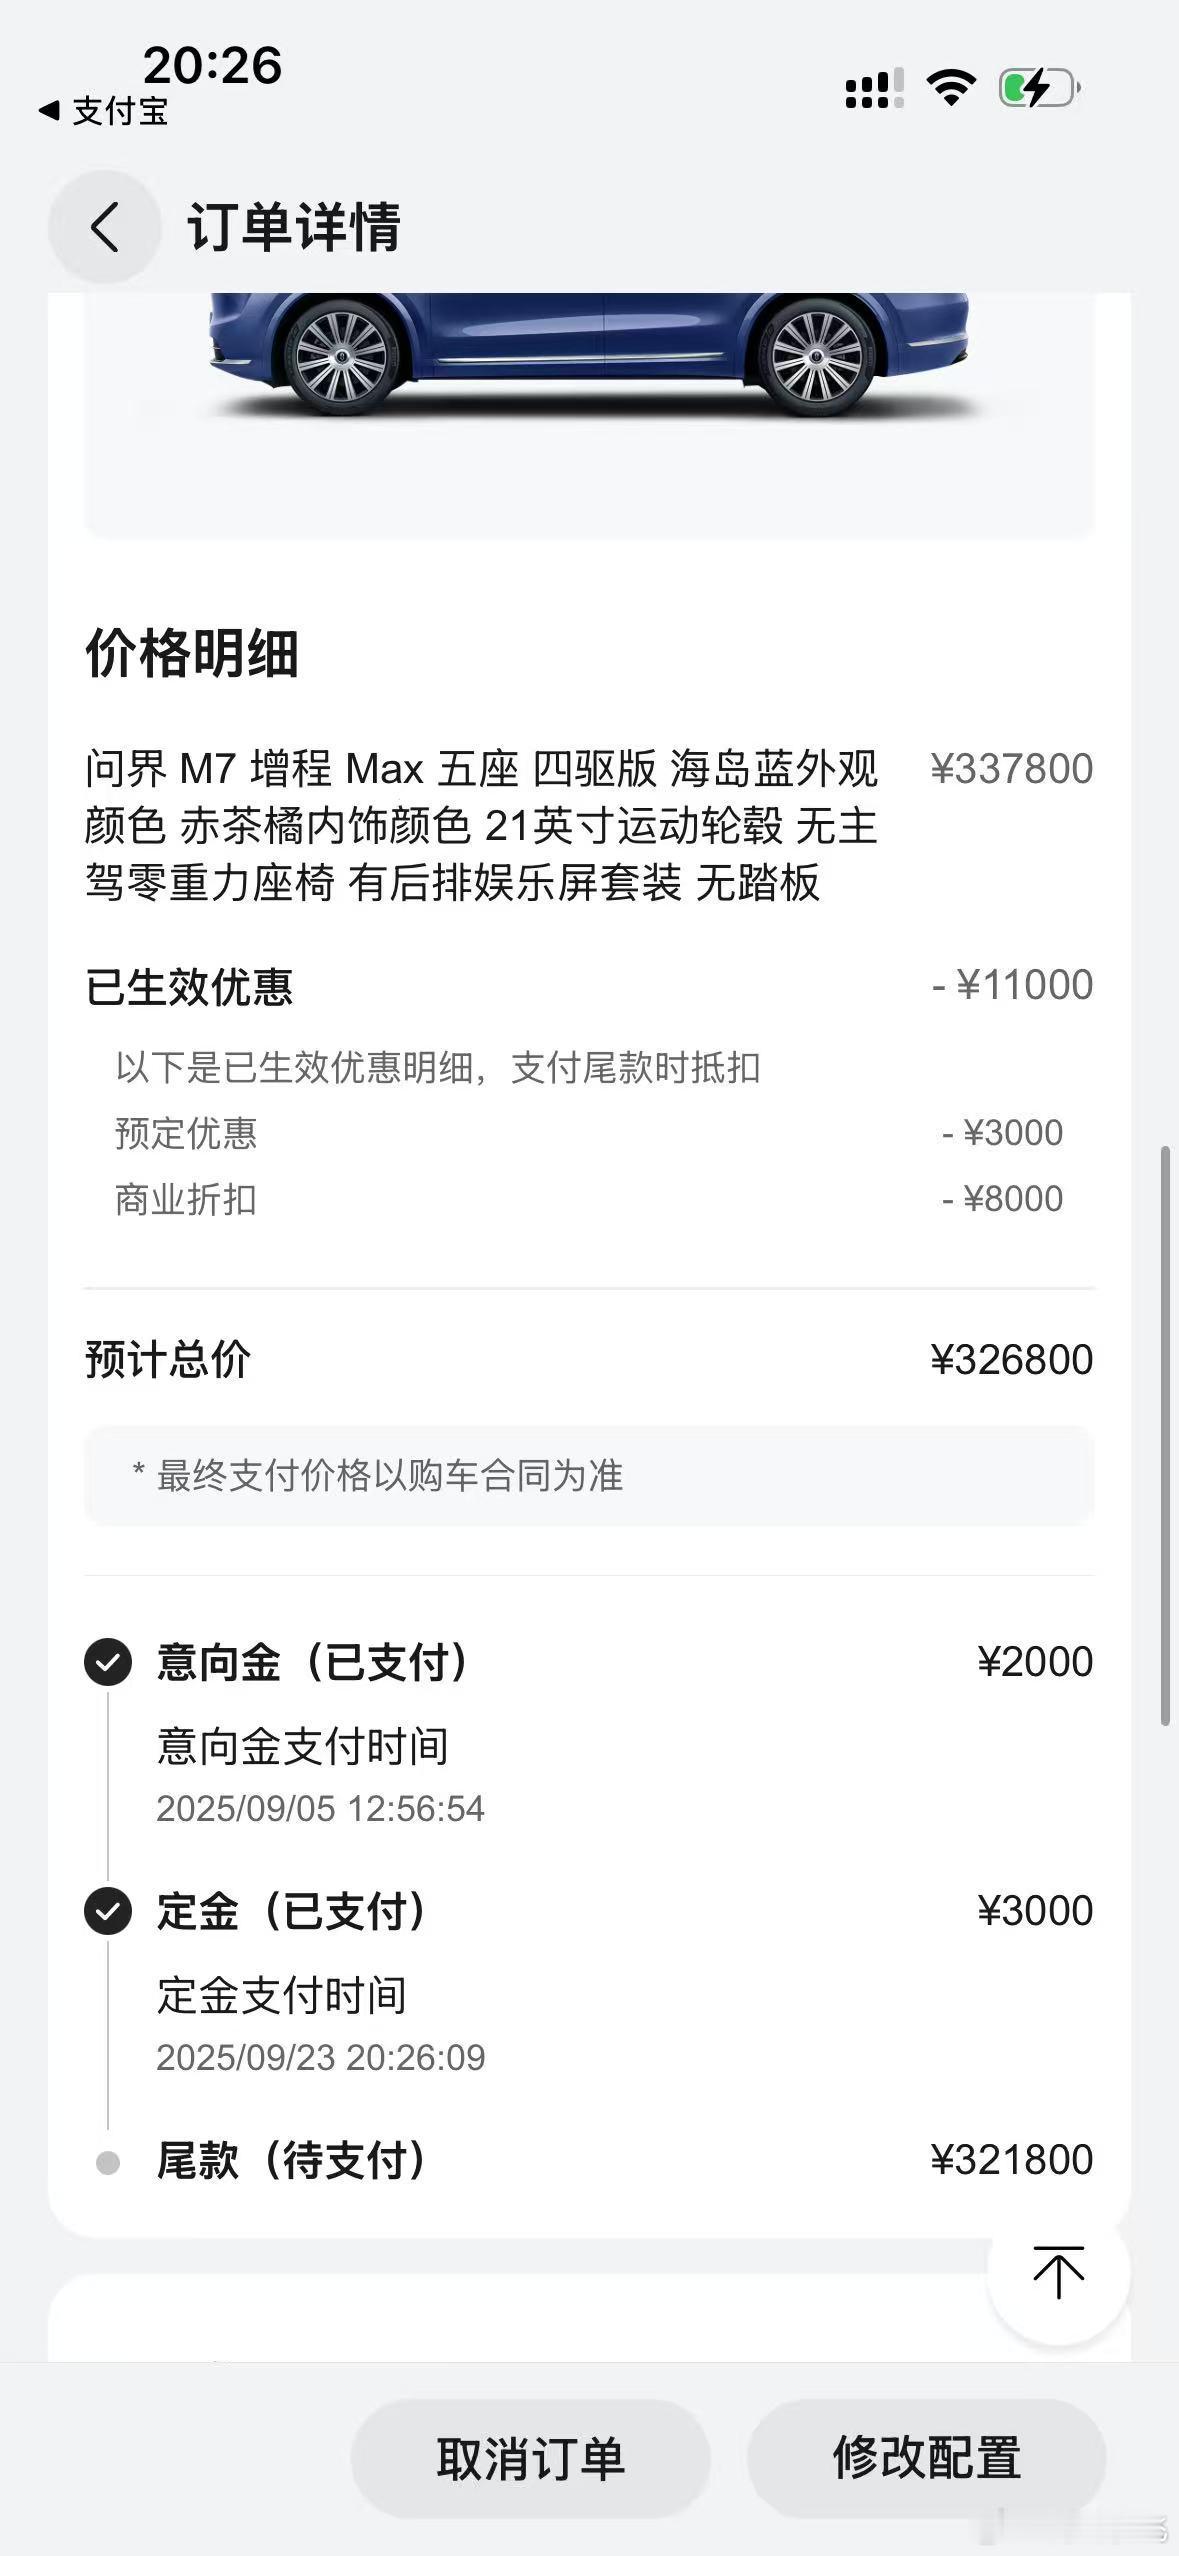Tap the 订单详情 page title
This screenshot has width=1179, height=2556.
click(294, 227)
